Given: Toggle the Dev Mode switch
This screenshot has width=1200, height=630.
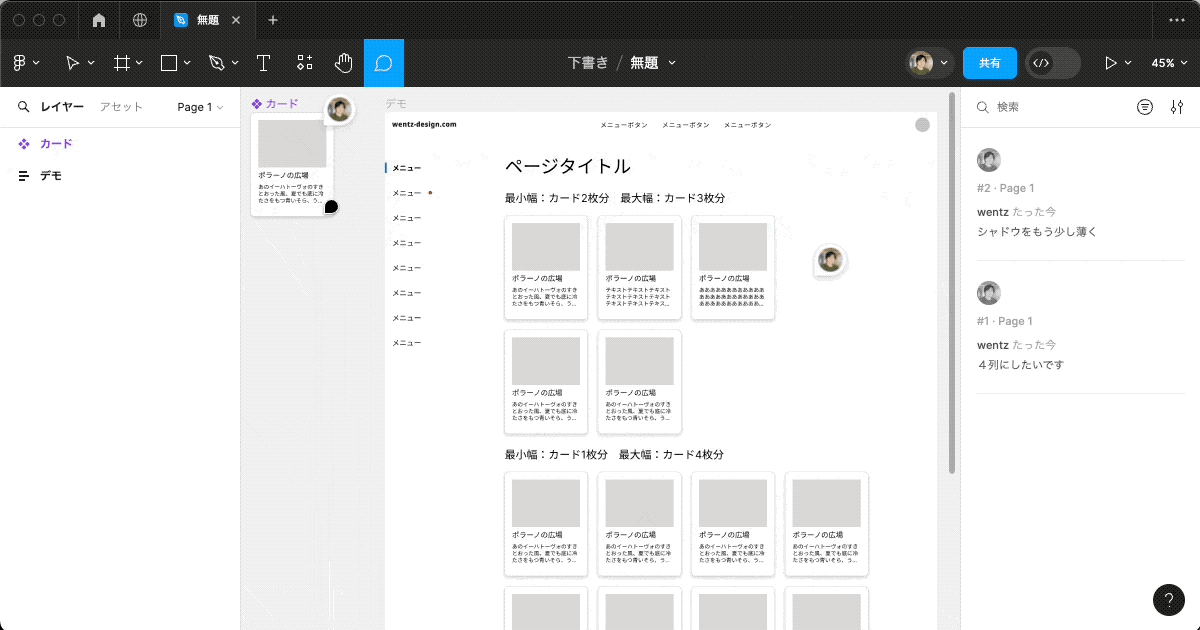Looking at the screenshot, I should 1051,62.
